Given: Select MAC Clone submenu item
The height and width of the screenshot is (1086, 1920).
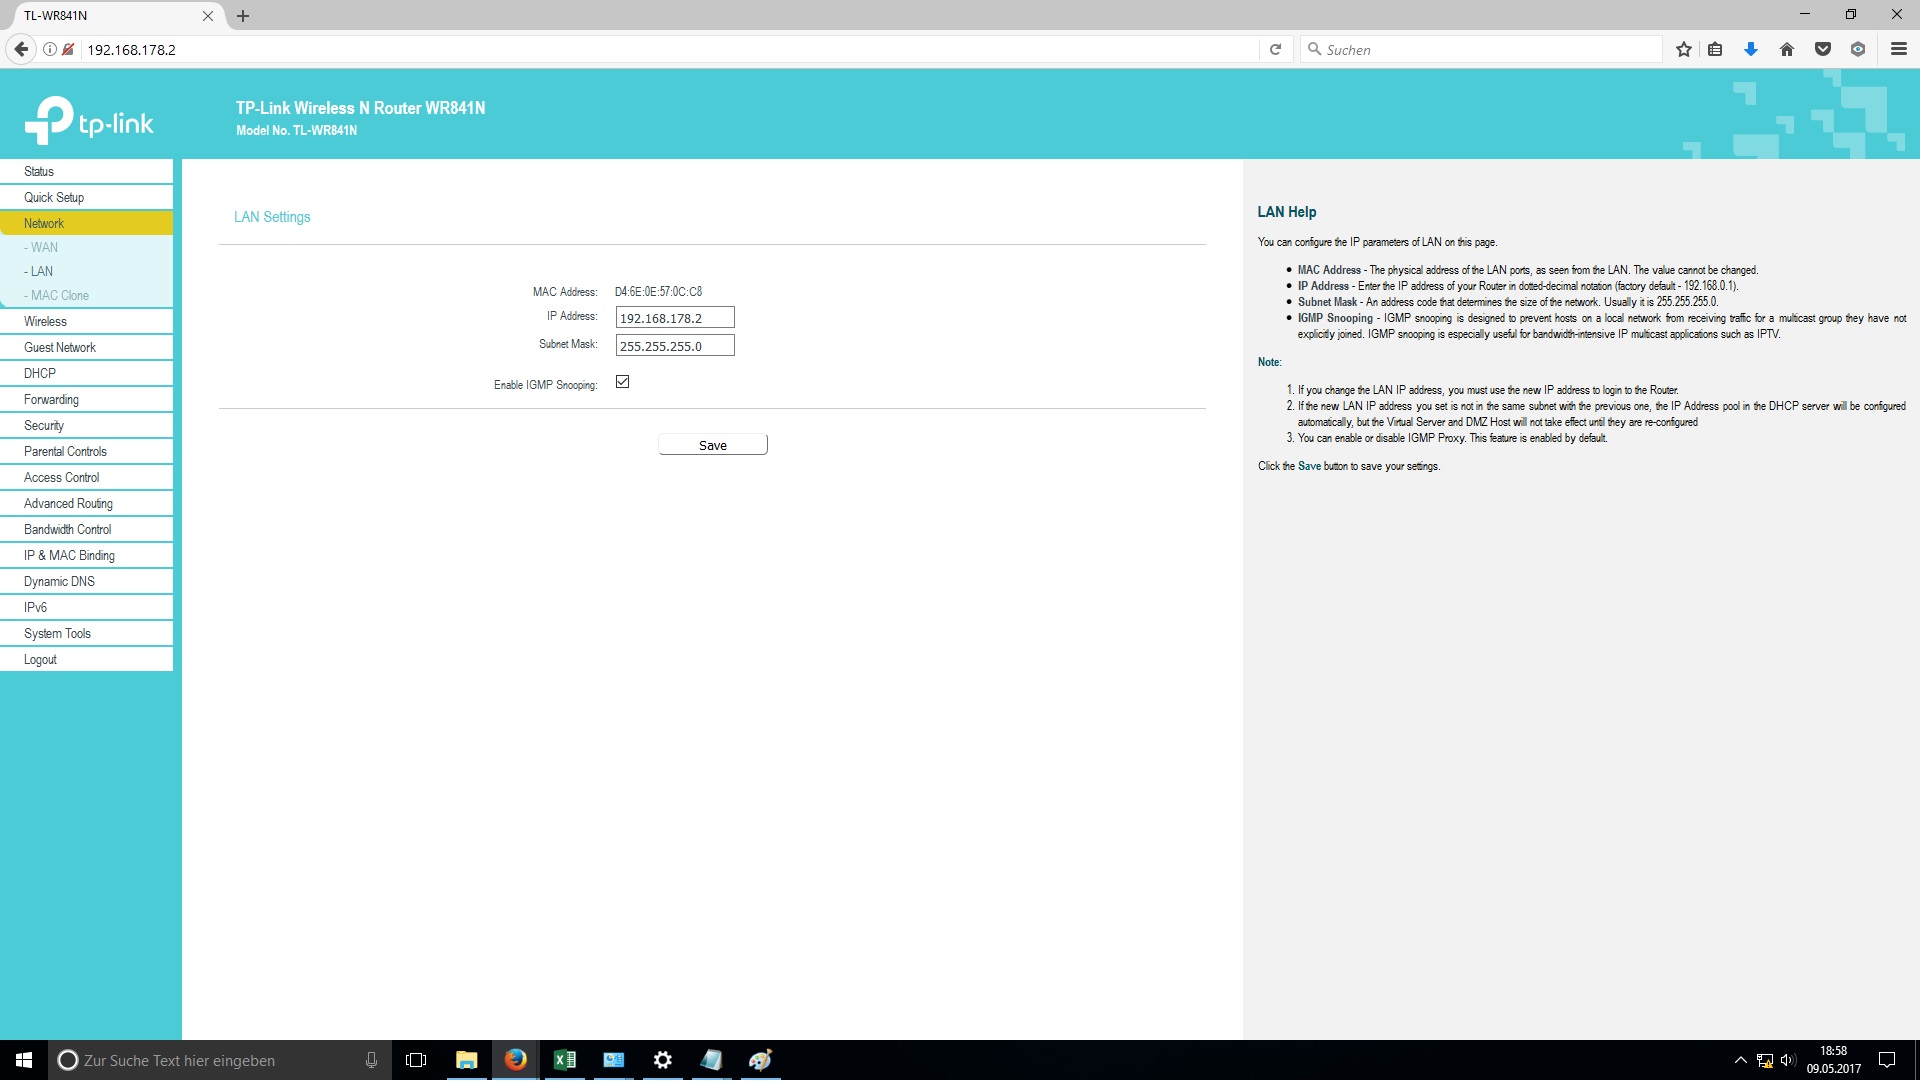Looking at the screenshot, I should click(x=59, y=295).
